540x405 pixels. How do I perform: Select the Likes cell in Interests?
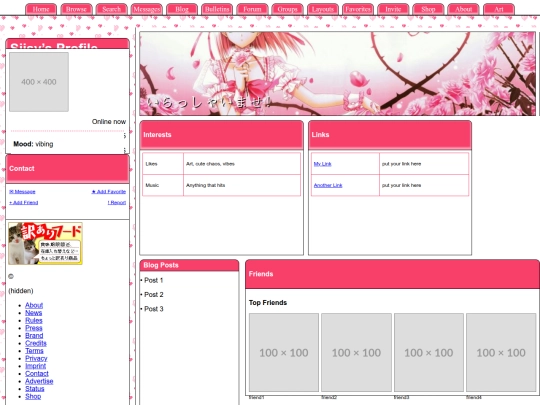(163, 164)
